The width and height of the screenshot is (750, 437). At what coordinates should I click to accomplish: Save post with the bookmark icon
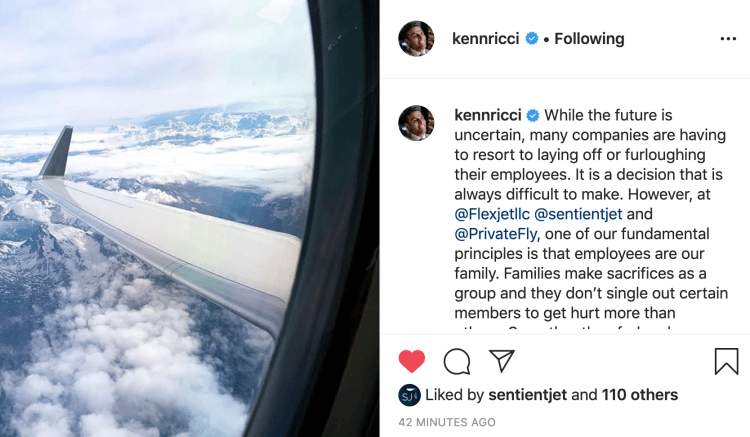pos(727,361)
